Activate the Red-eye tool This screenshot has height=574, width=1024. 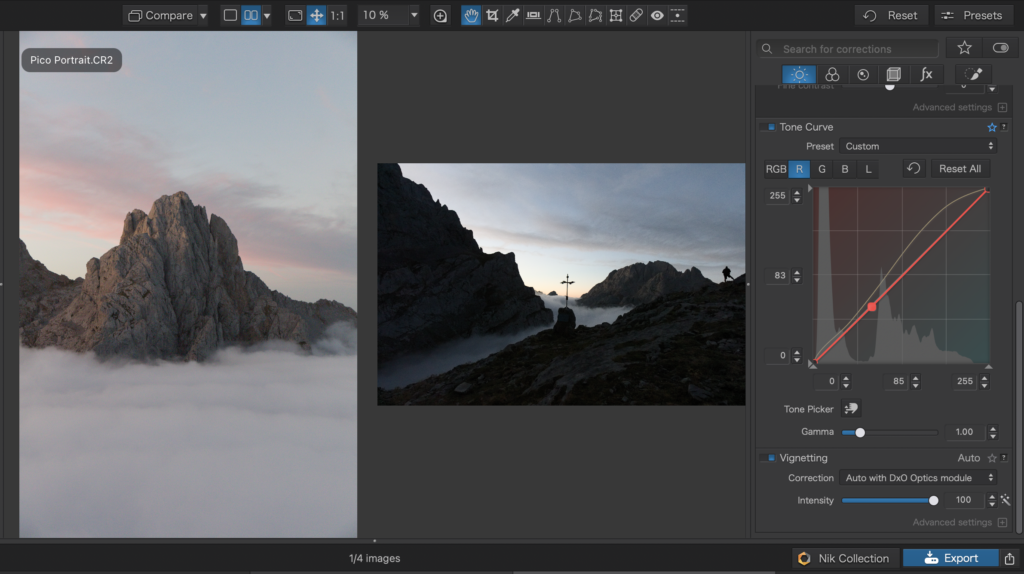657,15
